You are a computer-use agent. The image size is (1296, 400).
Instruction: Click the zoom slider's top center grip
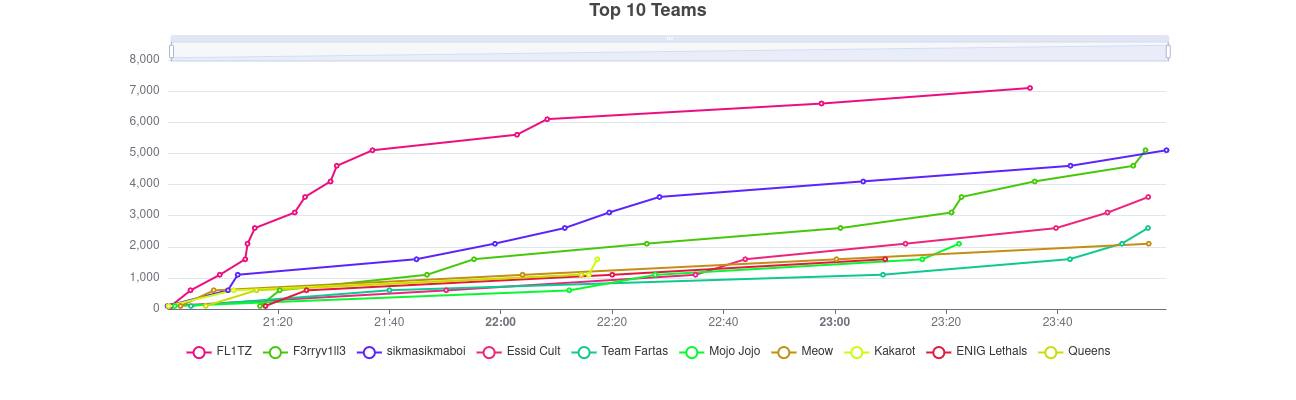669,38
